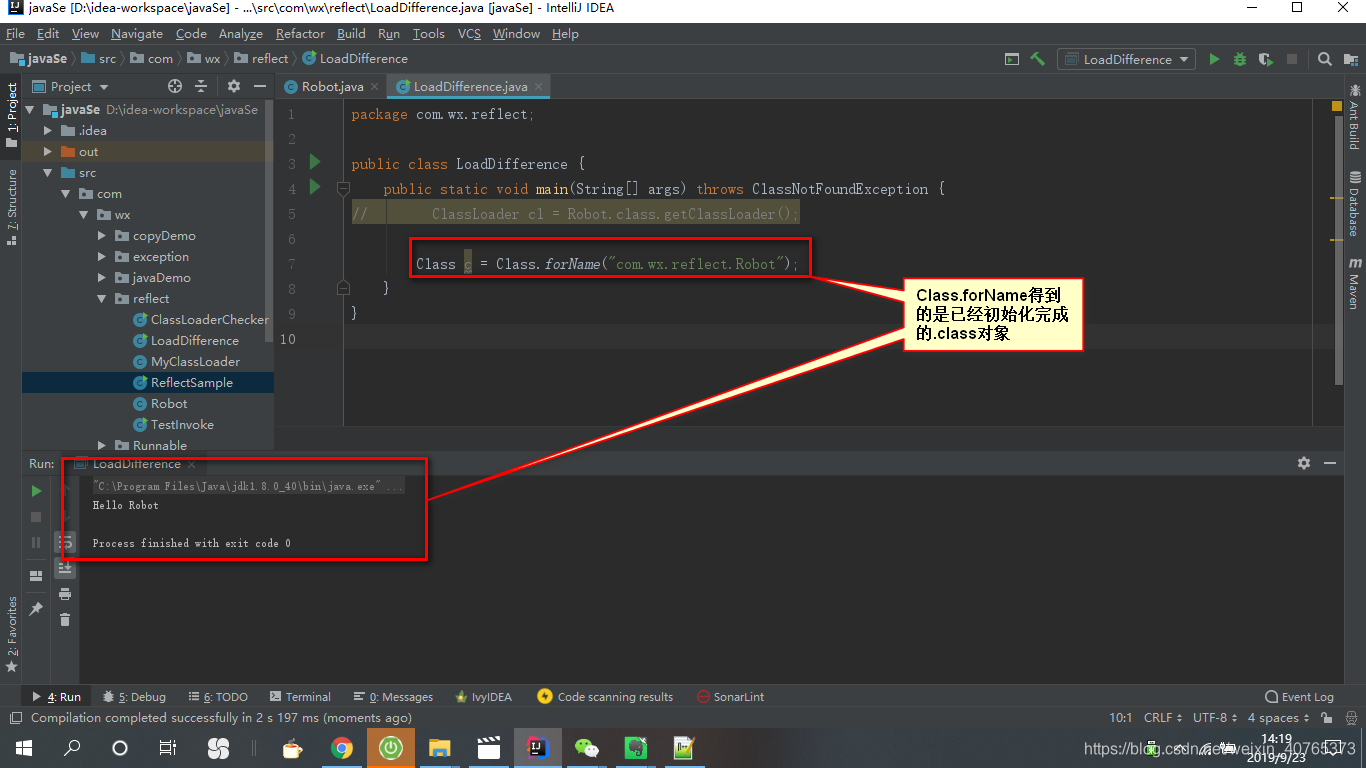
Task: Open the 5: Debug tool tab
Action: click(134, 697)
